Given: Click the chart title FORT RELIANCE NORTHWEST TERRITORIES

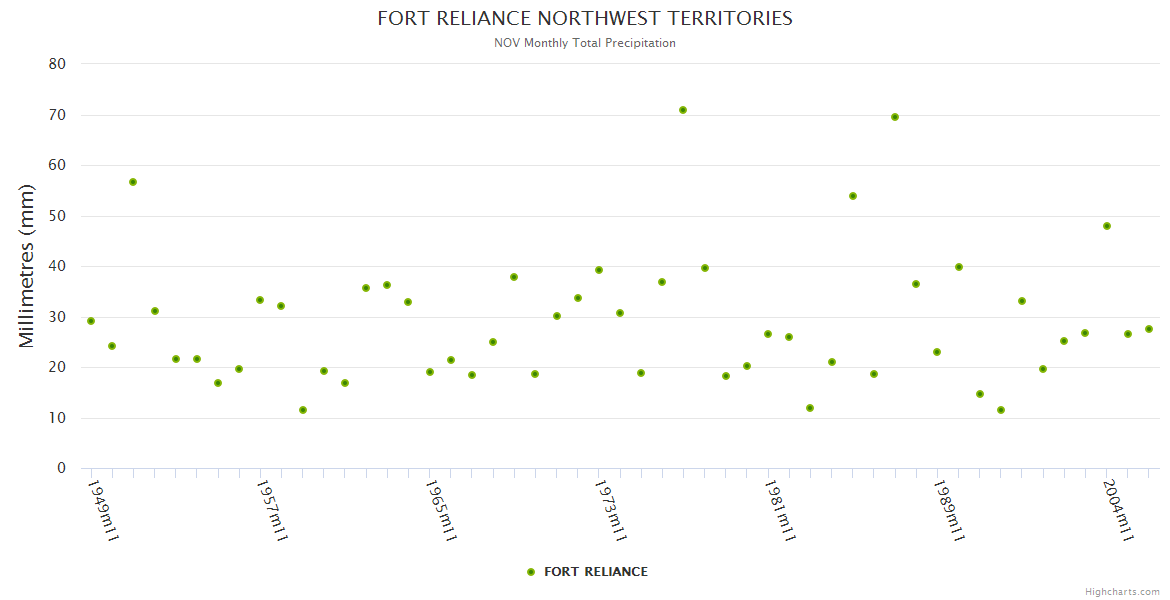Looking at the screenshot, I should (x=585, y=19).
